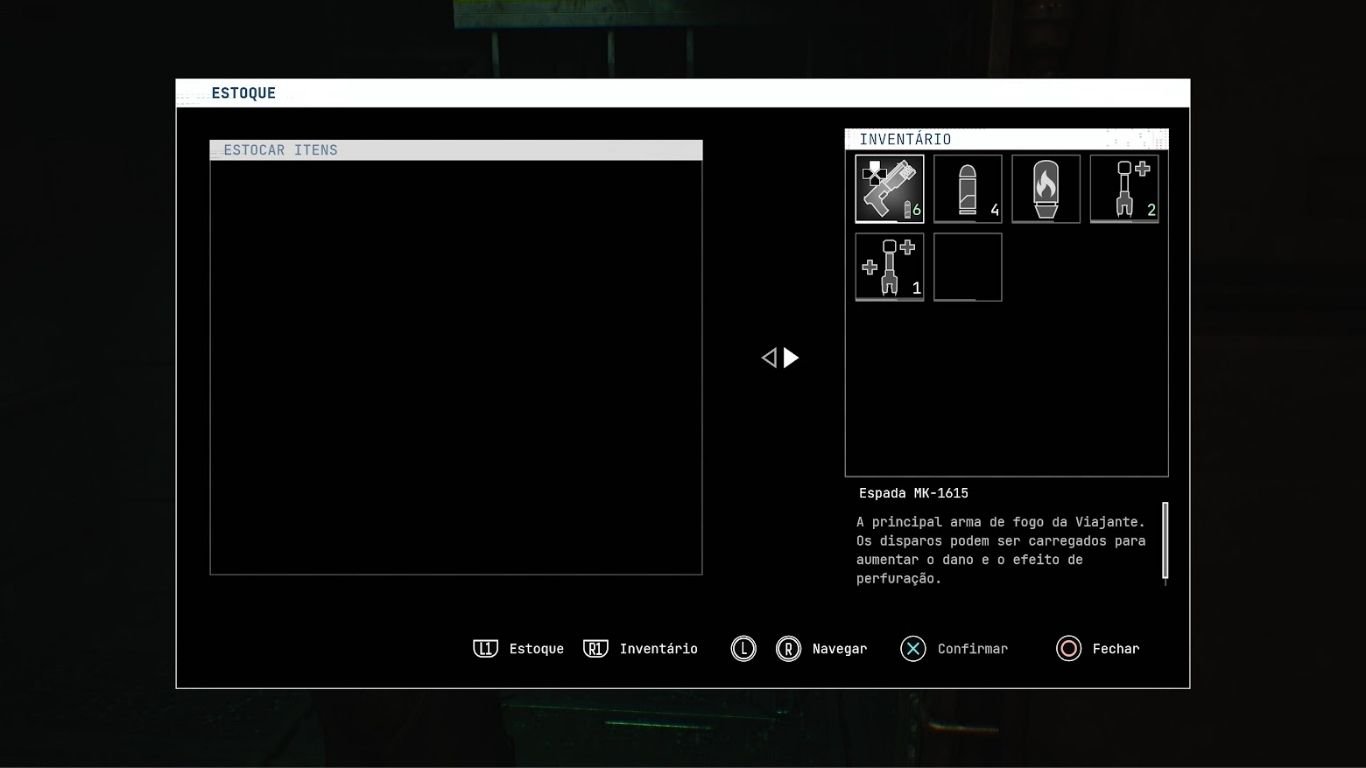This screenshot has height=768, width=1366.
Task: Click the R1 button icon
Action: click(596, 649)
